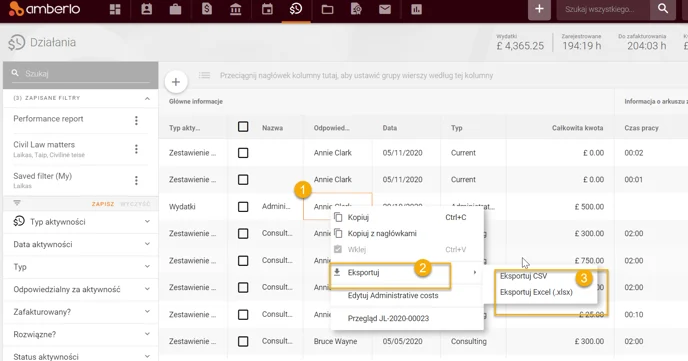The height and width of the screenshot is (361, 688).
Task: Click the Szukaj wszystkiego global search field
Action: [x=603, y=9]
